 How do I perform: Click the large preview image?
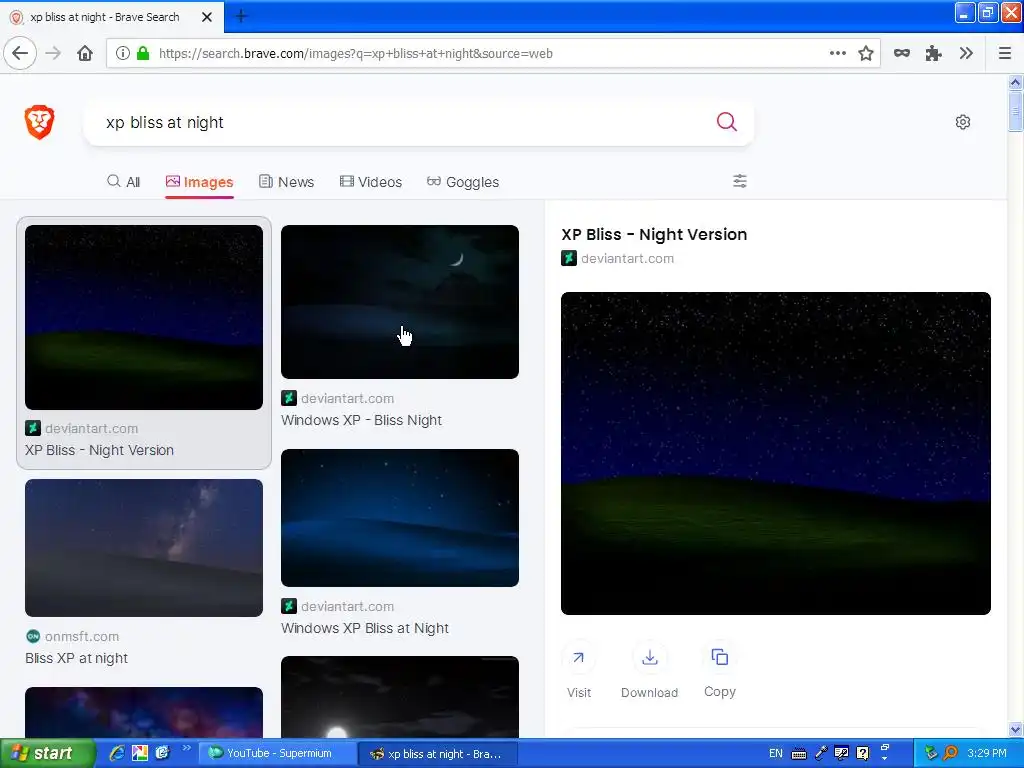(775, 453)
